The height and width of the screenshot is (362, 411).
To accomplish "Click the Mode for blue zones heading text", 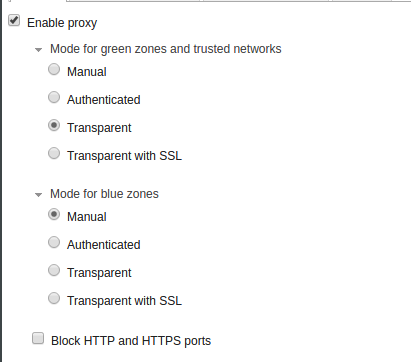I will pyautogui.click(x=104, y=194).
